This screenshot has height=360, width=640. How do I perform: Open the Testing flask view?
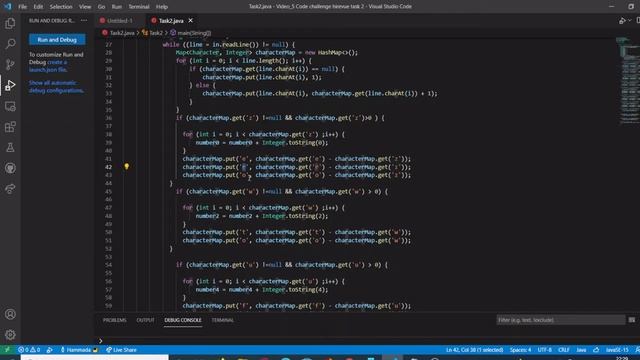point(10,147)
